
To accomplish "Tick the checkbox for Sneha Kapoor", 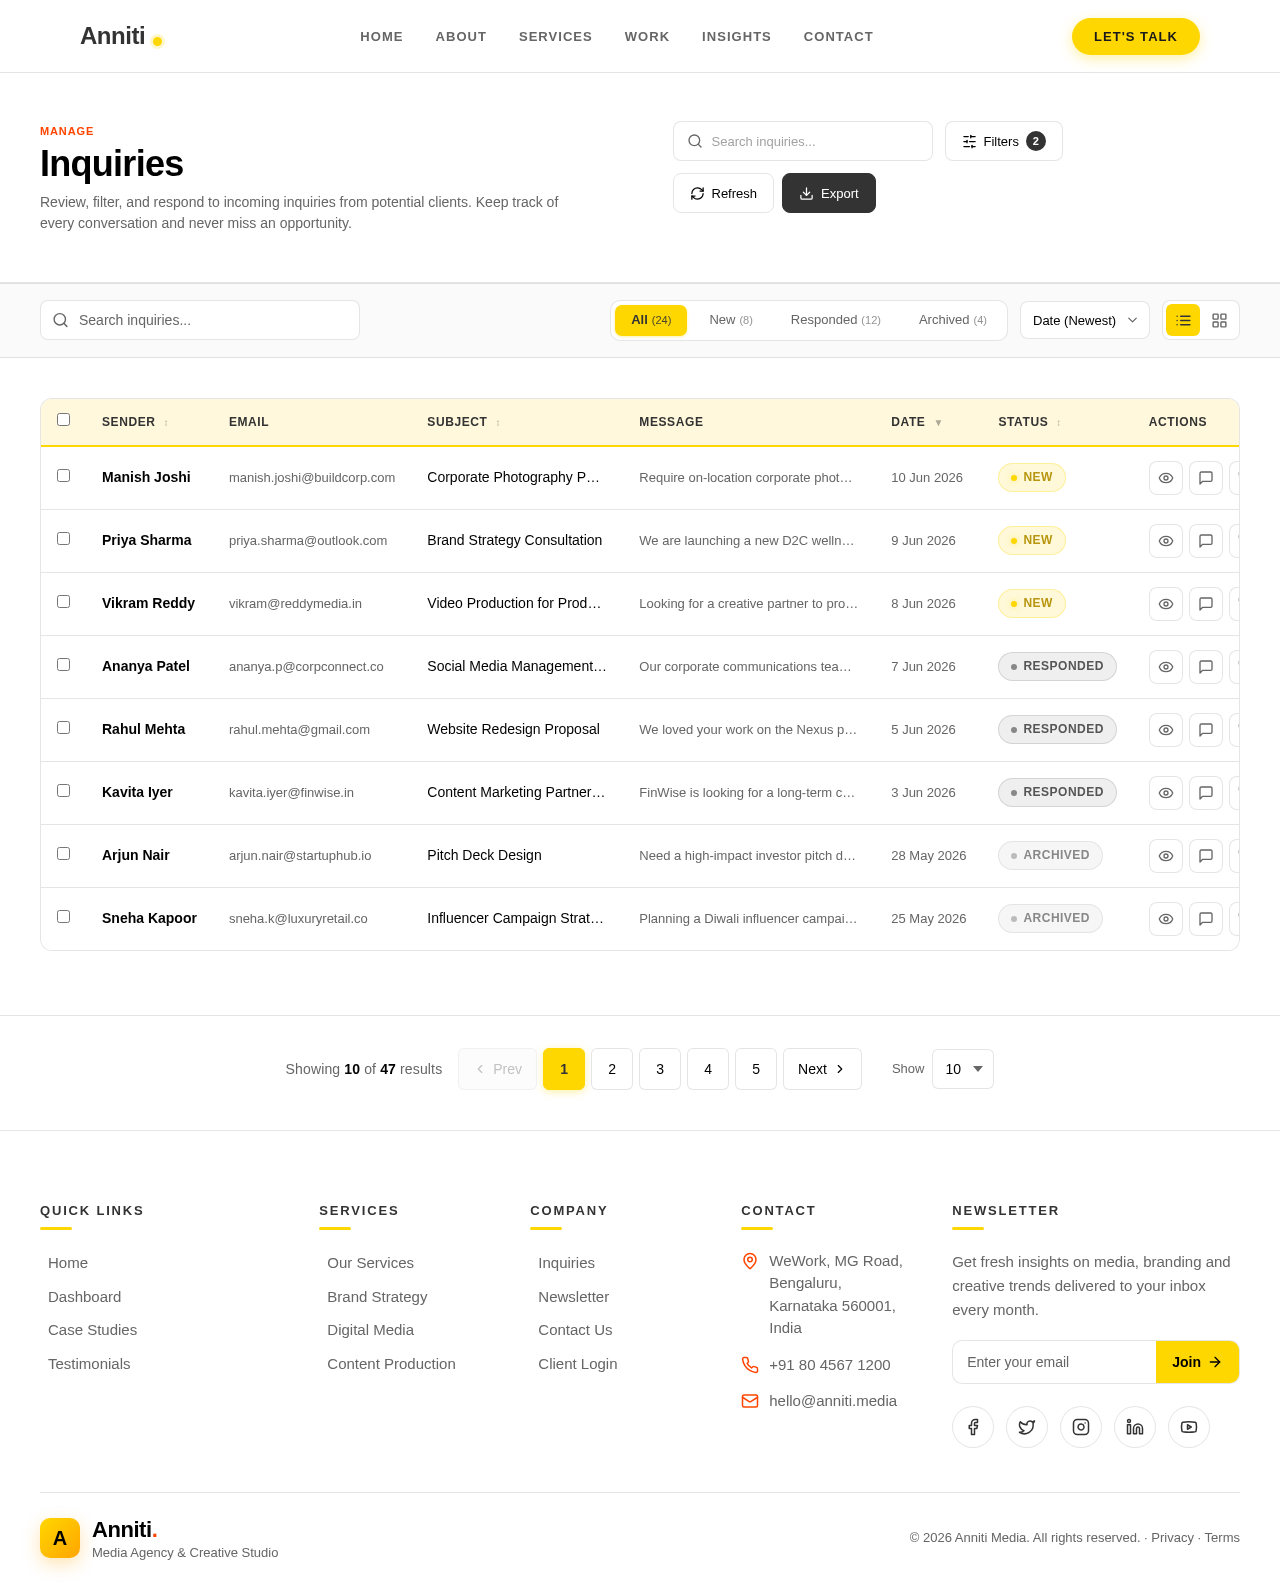I will (63, 917).
